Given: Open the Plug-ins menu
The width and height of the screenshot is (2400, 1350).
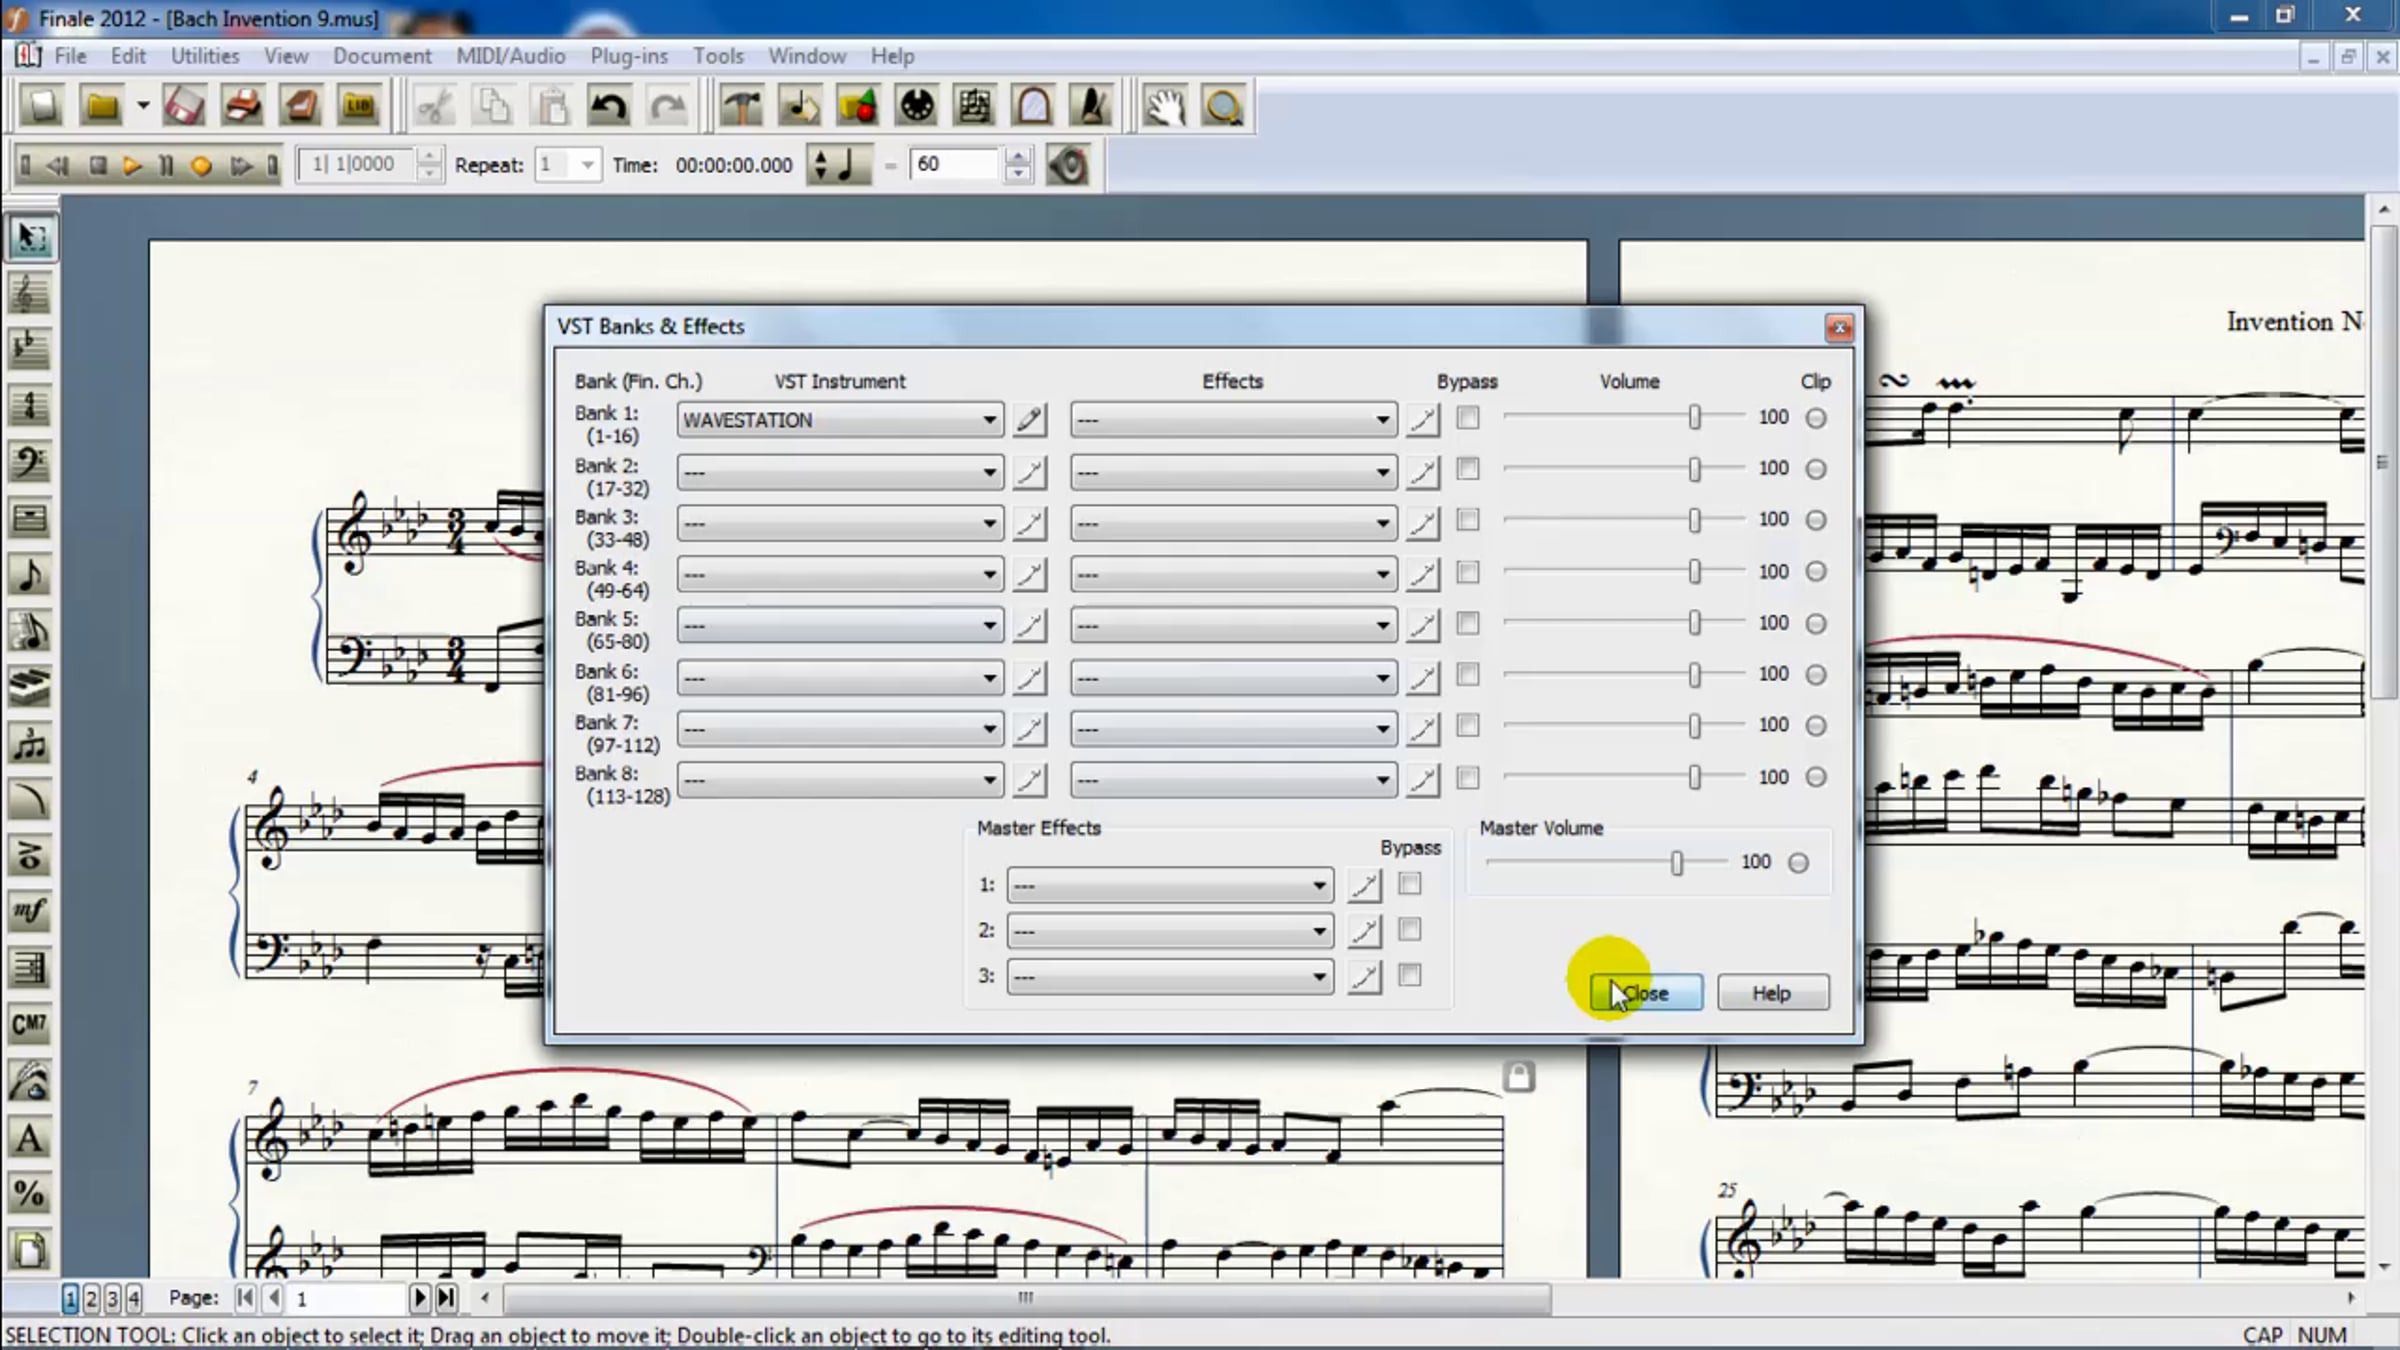Looking at the screenshot, I should [x=628, y=56].
